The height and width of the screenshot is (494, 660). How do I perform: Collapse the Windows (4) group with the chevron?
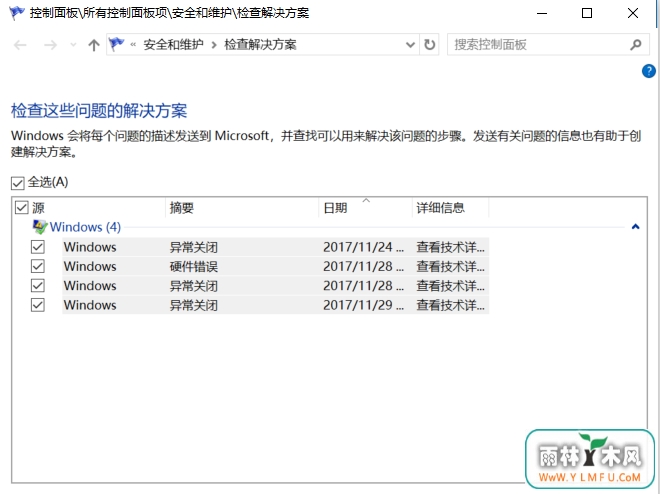point(636,227)
